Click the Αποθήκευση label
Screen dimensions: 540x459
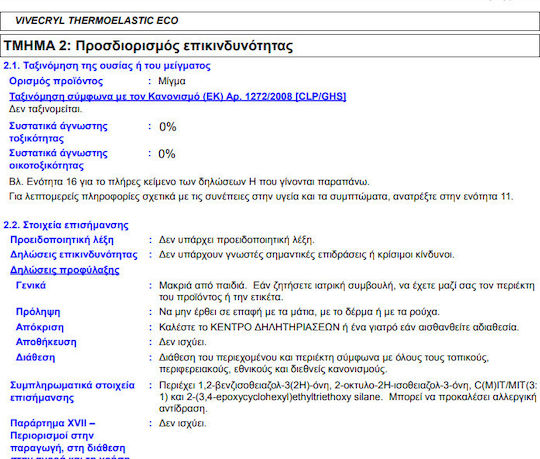[x=46, y=342]
